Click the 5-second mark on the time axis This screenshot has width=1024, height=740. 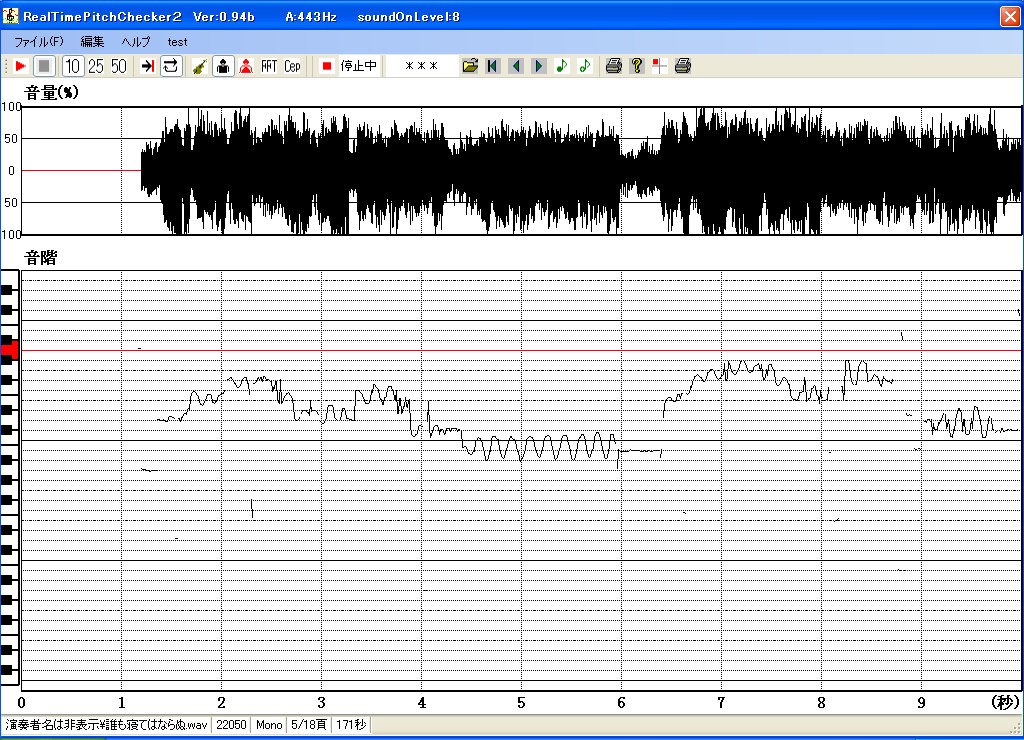(521, 703)
